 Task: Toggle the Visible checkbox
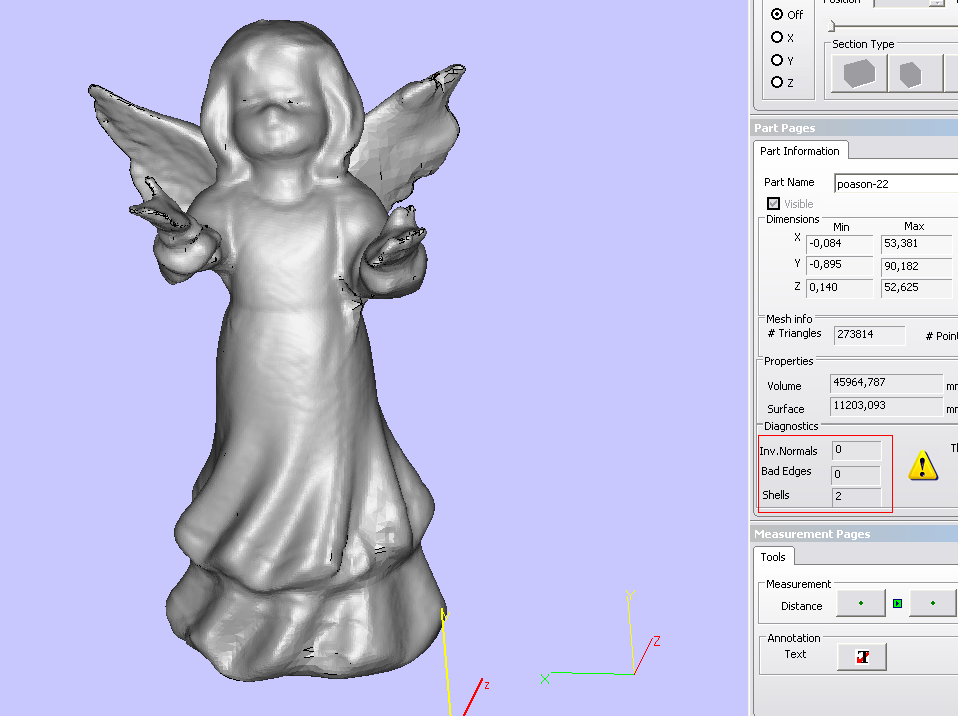(x=773, y=204)
